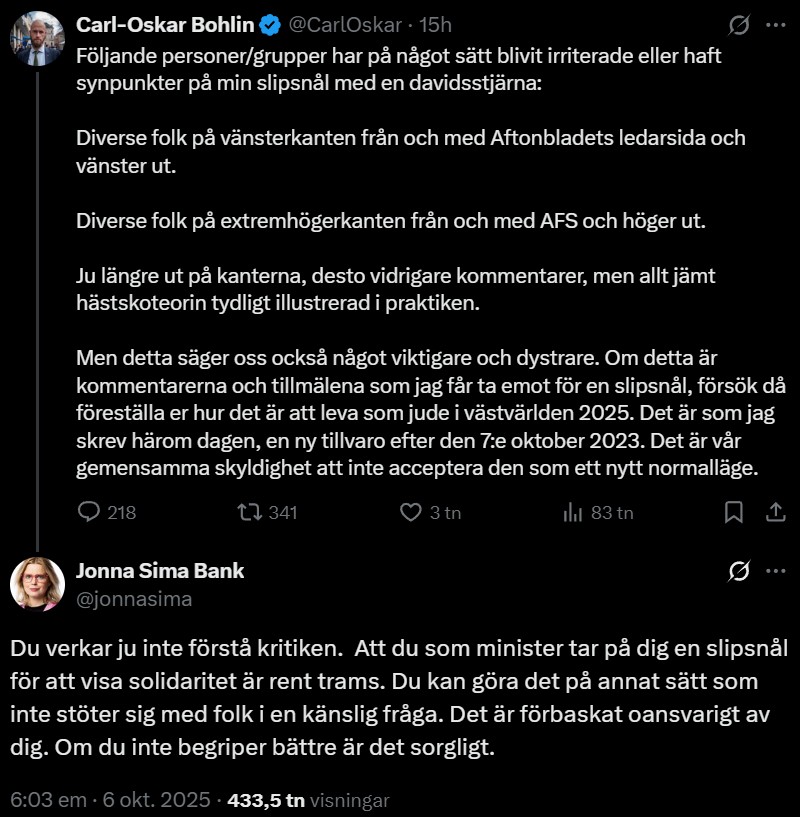Bookmark Carl-Oskar Bohlin's post
The image size is (800, 817).
[733, 513]
